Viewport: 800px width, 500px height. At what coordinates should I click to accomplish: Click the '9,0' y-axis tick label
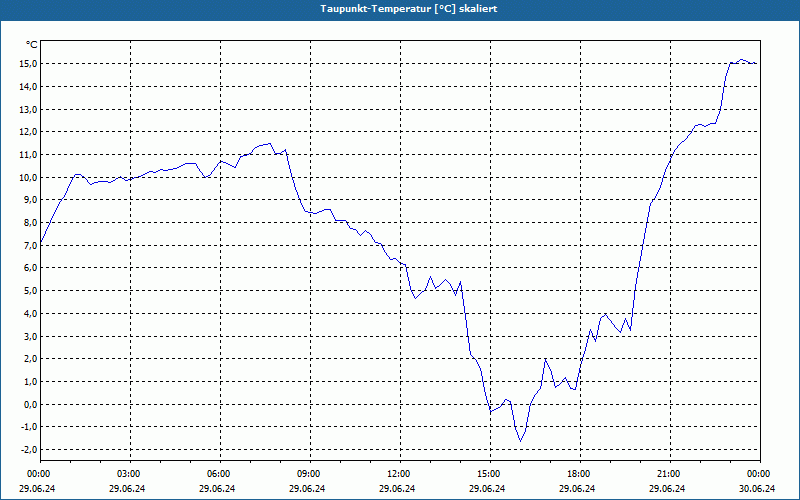pos(30,200)
